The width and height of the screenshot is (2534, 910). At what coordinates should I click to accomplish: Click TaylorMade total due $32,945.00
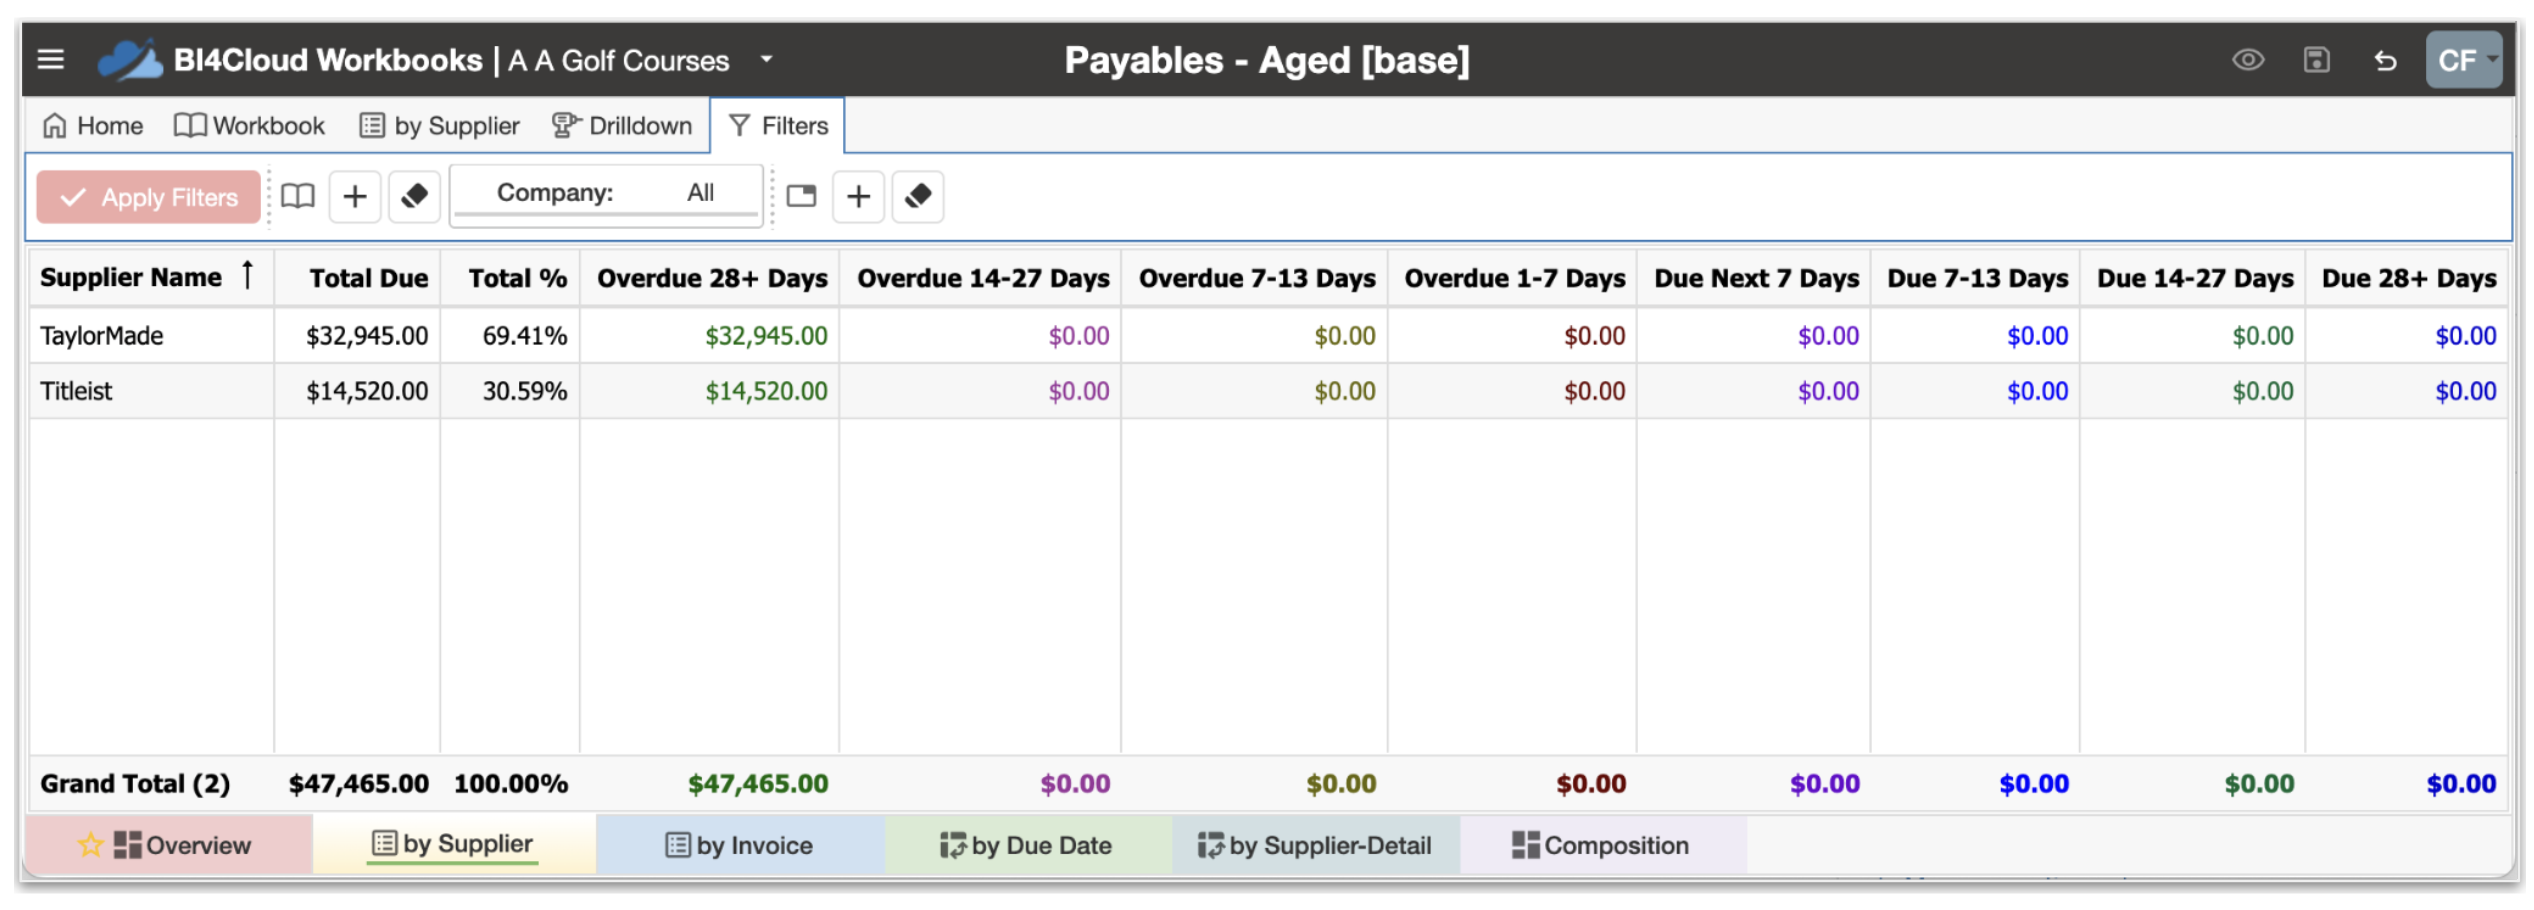pos(366,336)
